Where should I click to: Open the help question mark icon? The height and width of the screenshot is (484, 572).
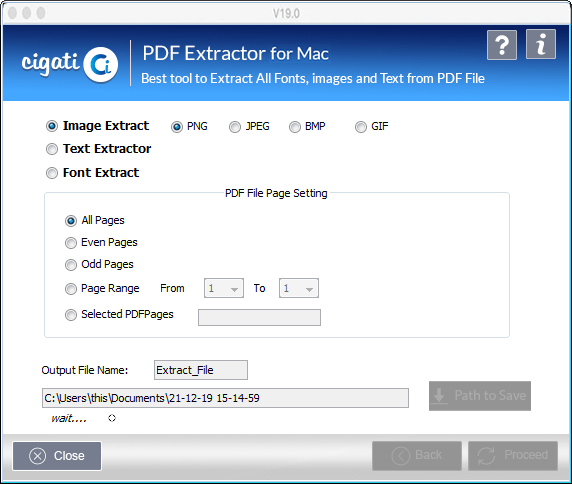tap(502, 45)
